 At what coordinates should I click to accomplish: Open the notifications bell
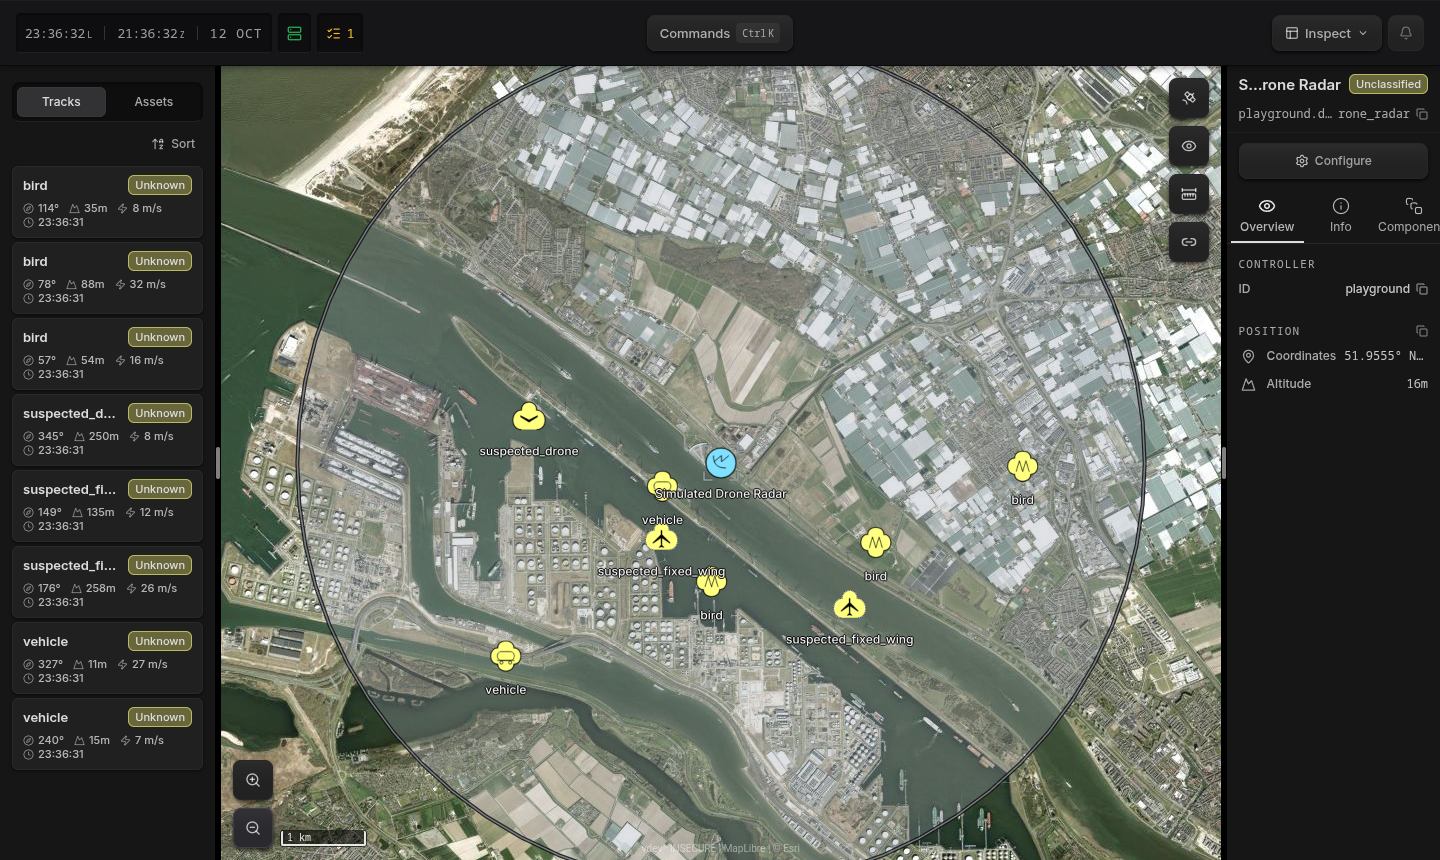point(1406,33)
